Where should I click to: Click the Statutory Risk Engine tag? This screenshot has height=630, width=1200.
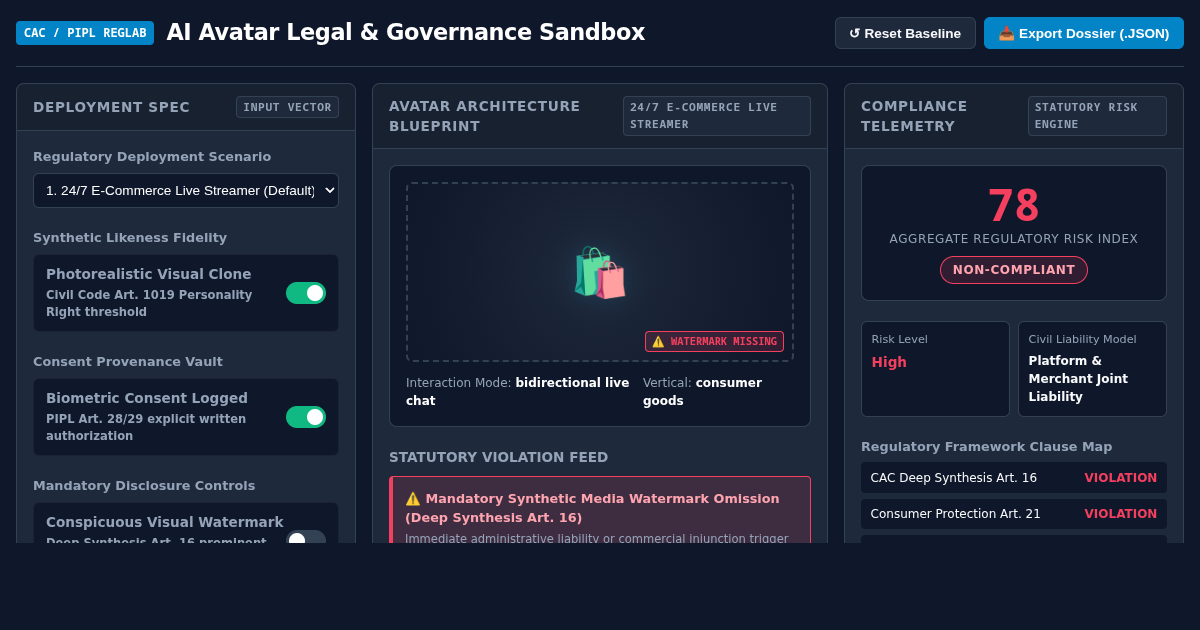coord(1097,116)
